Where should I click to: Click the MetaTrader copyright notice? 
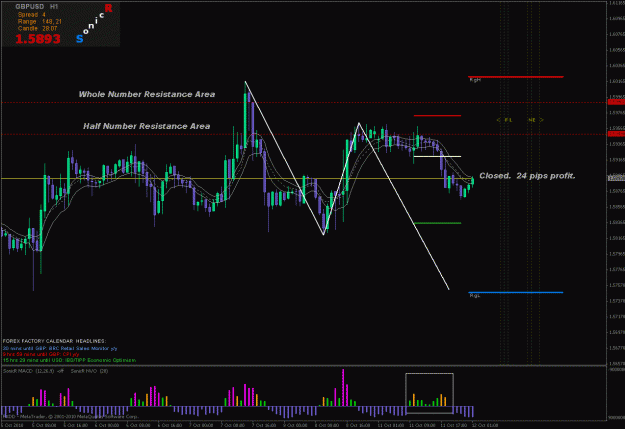(x=71, y=417)
